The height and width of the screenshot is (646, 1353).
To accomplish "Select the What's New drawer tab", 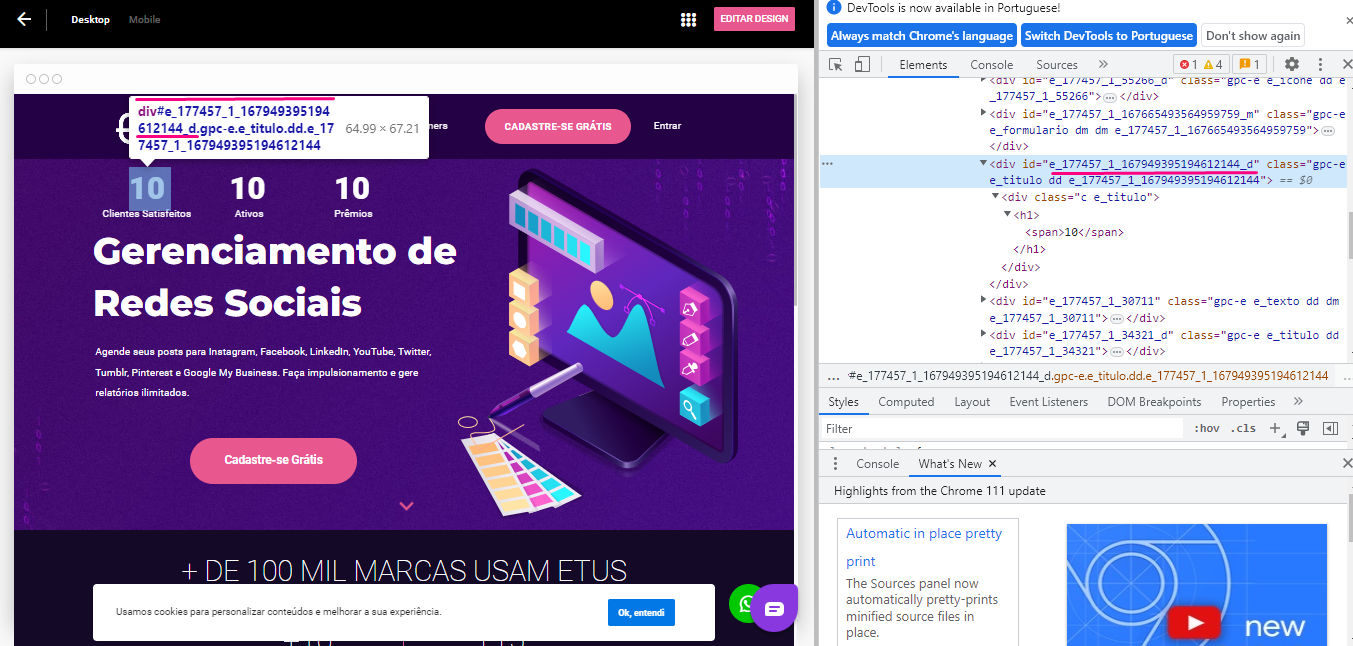I will coord(950,464).
